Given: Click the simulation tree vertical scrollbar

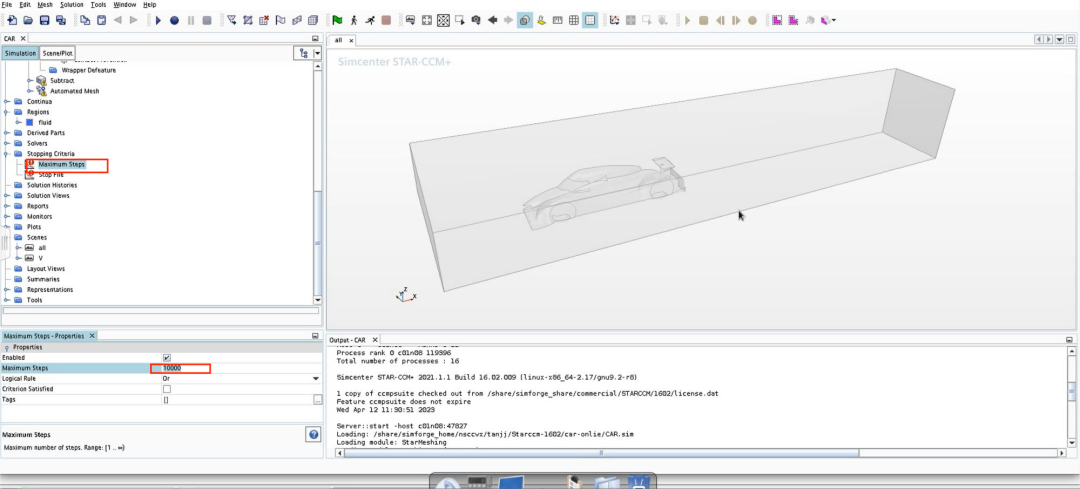Looking at the screenshot, I should click(318, 241).
